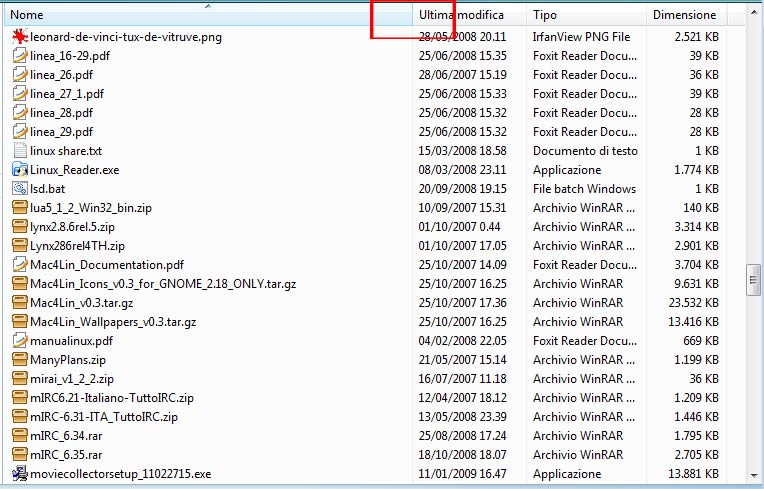Click the PDF icon of manualinux.pdf
Viewport: 764px width, 489px height.
click(x=20, y=340)
